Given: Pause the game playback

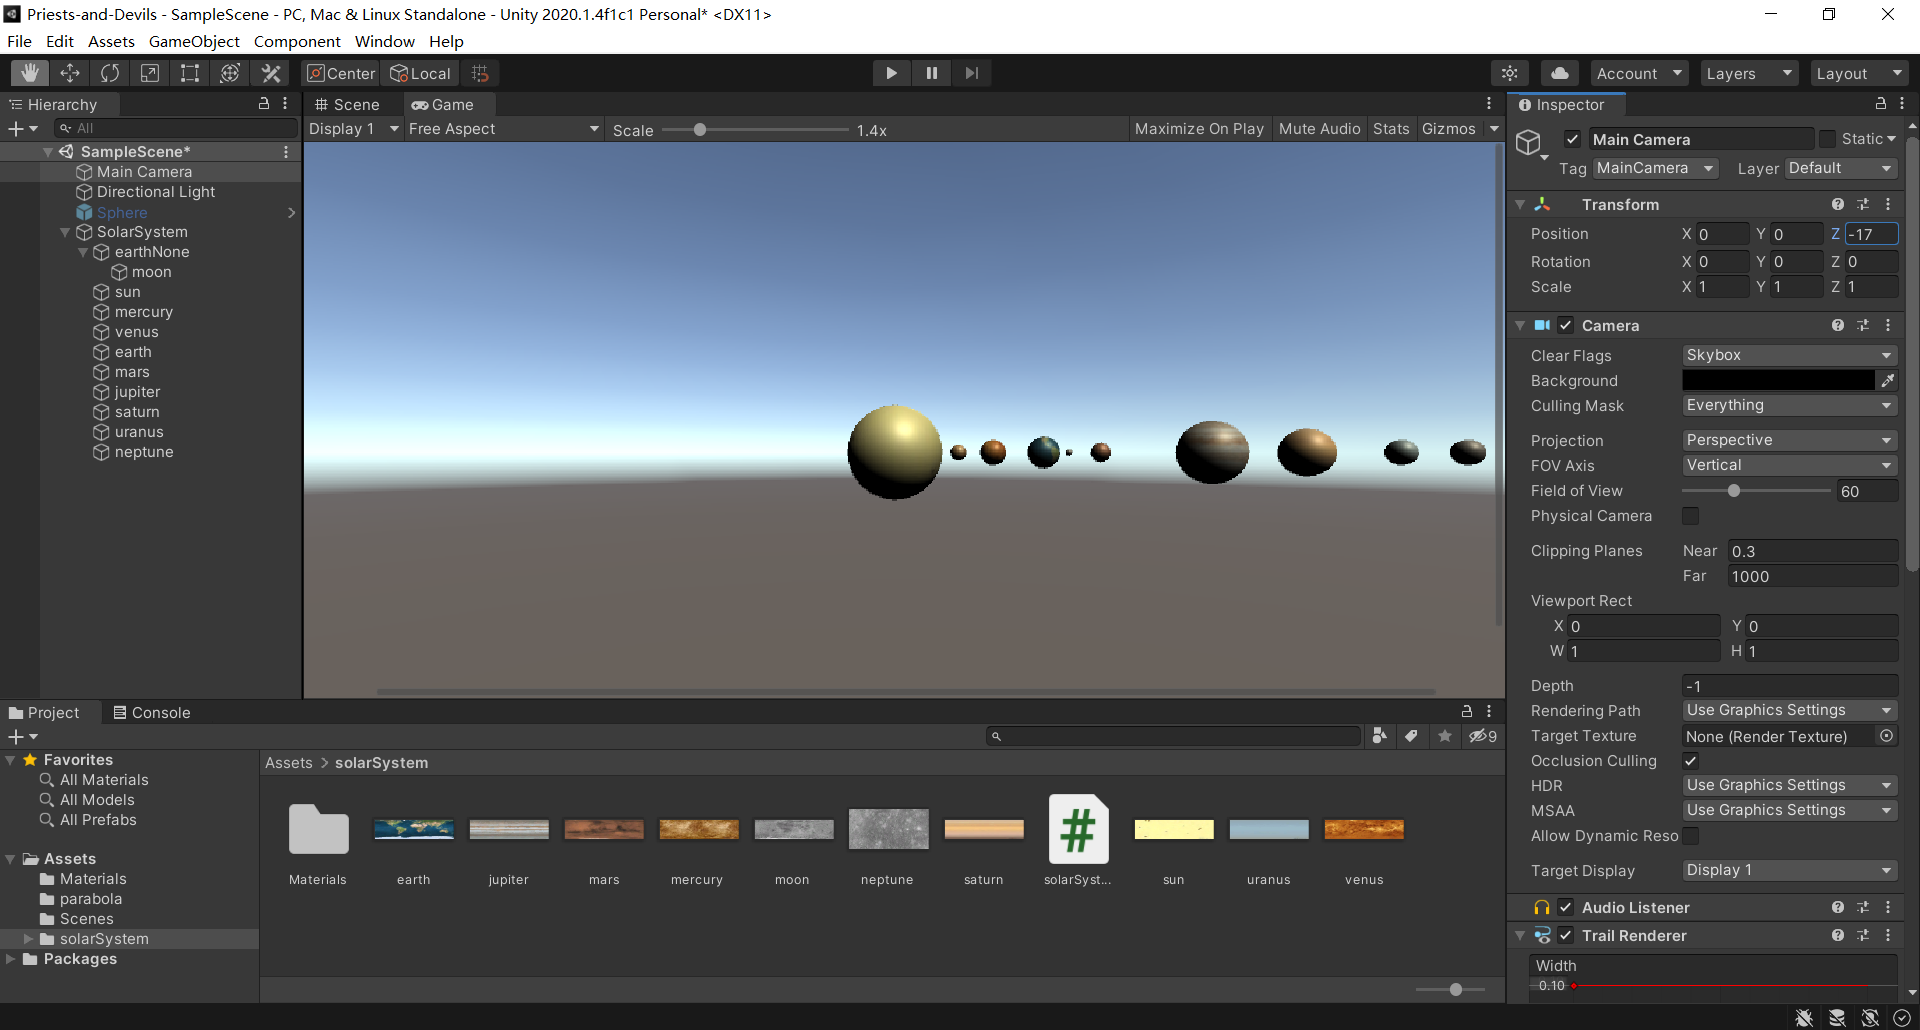Looking at the screenshot, I should (931, 73).
